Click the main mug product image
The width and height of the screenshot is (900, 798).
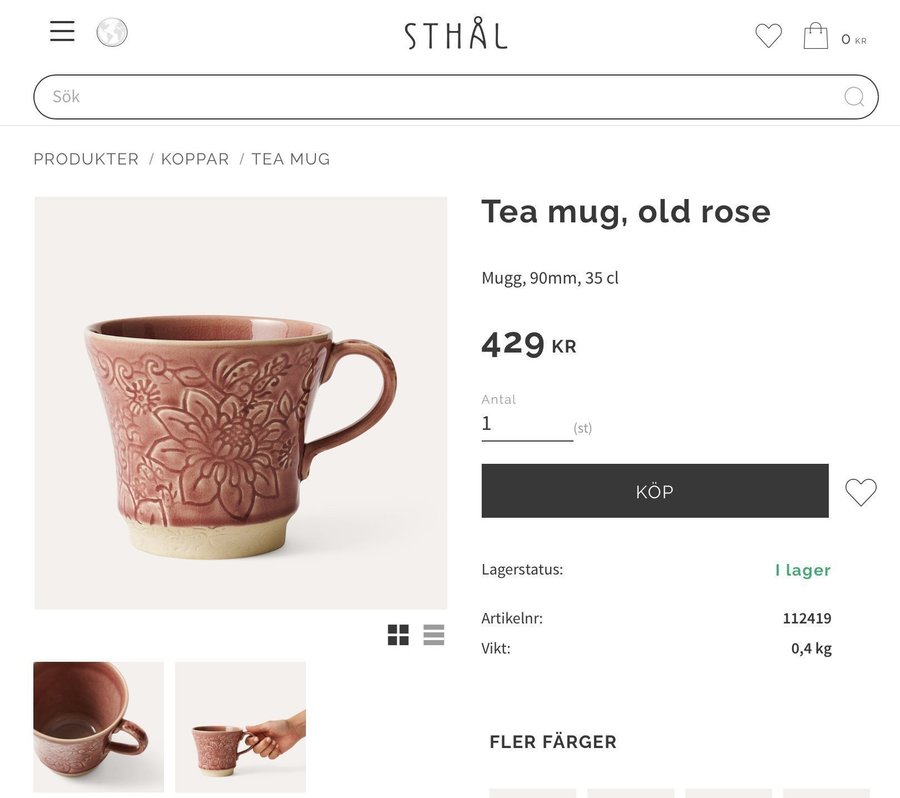coord(241,402)
